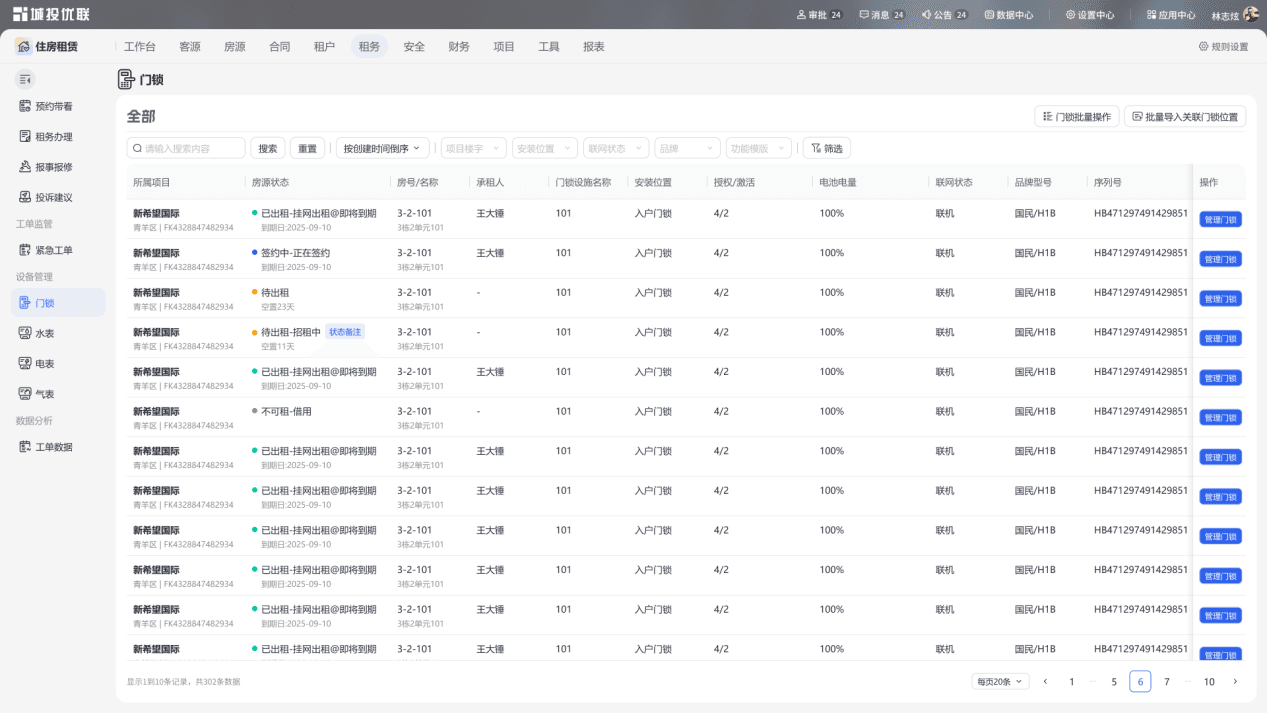1267x713 pixels.
Task: Go to page 1
Action: (x=1072, y=682)
